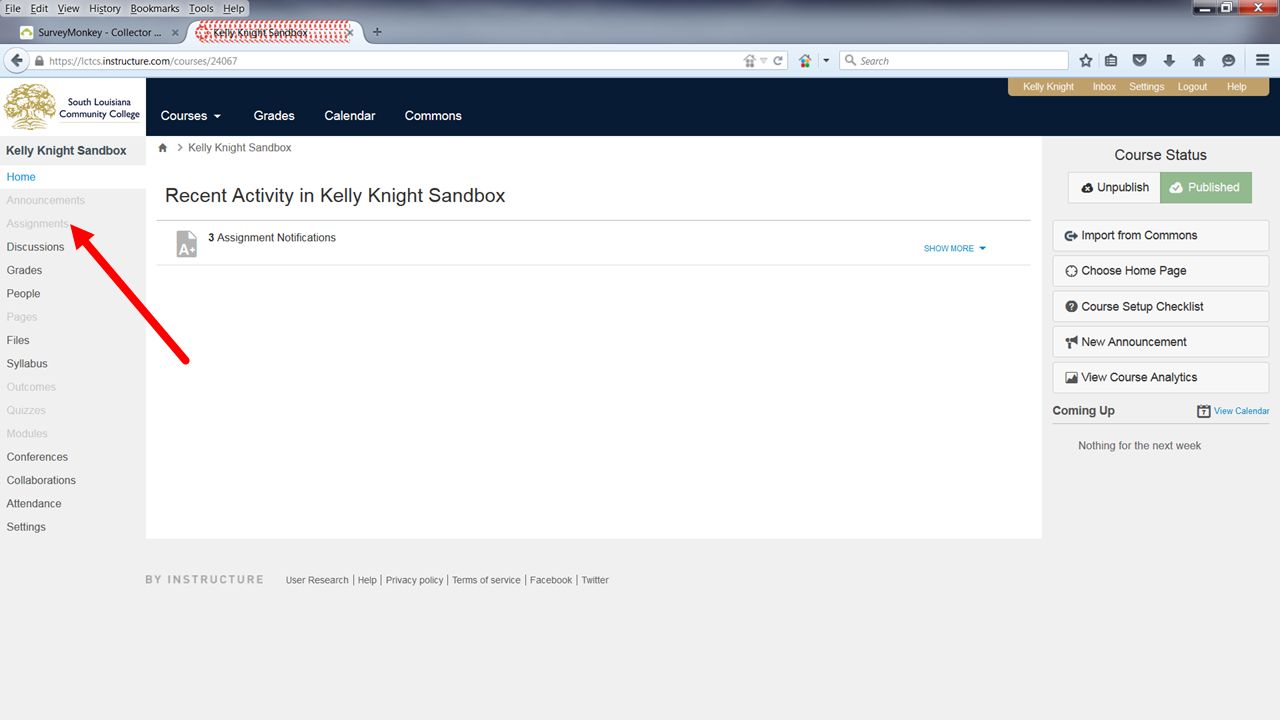Image resolution: width=1280 pixels, height=720 pixels.
Task: Click Kelly Knight profile link in user bar
Action: click(x=1048, y=87)
